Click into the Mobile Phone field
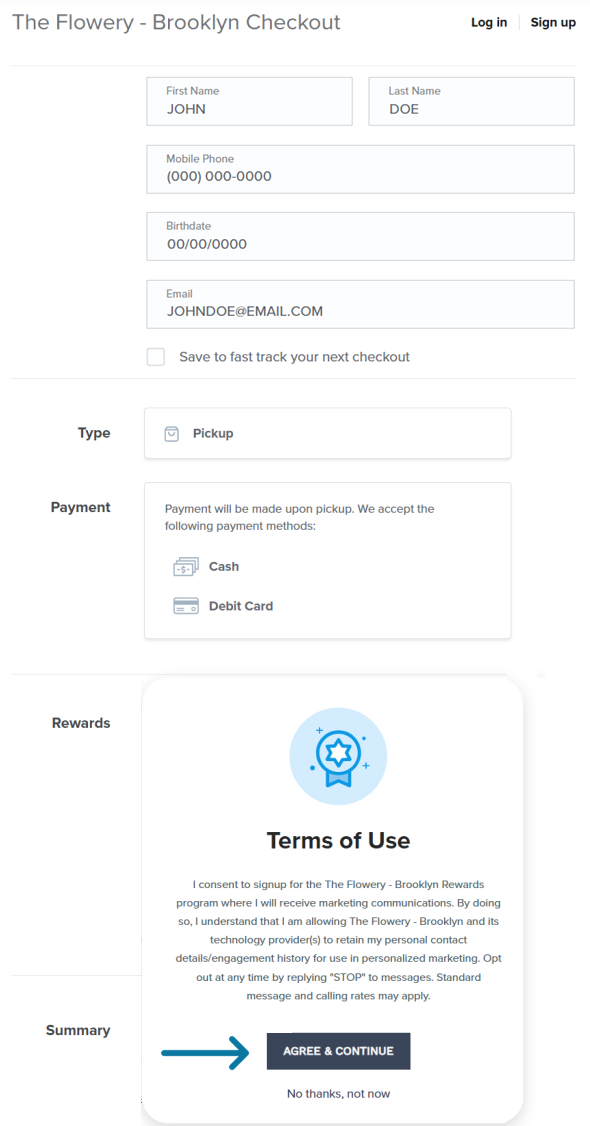The image size is (590, 1126). [360, 169]
